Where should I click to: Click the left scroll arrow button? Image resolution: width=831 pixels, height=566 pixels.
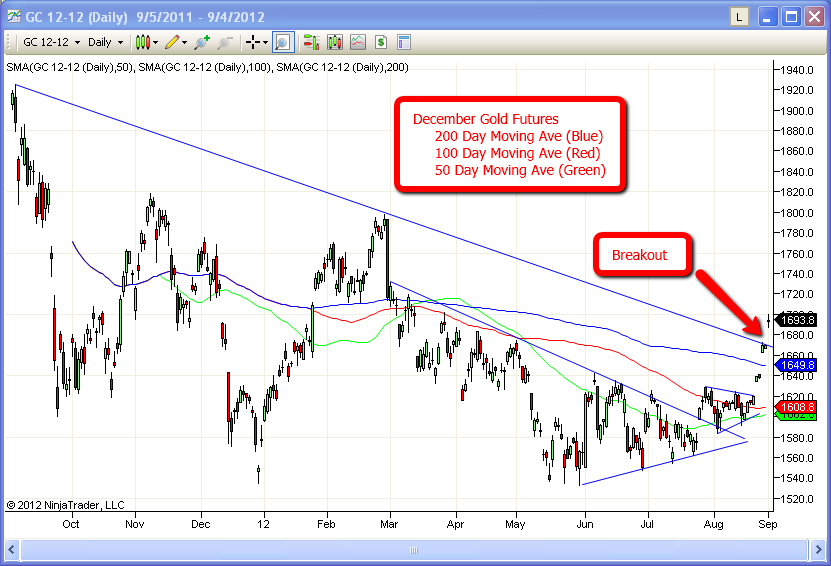tap(13, 550)
